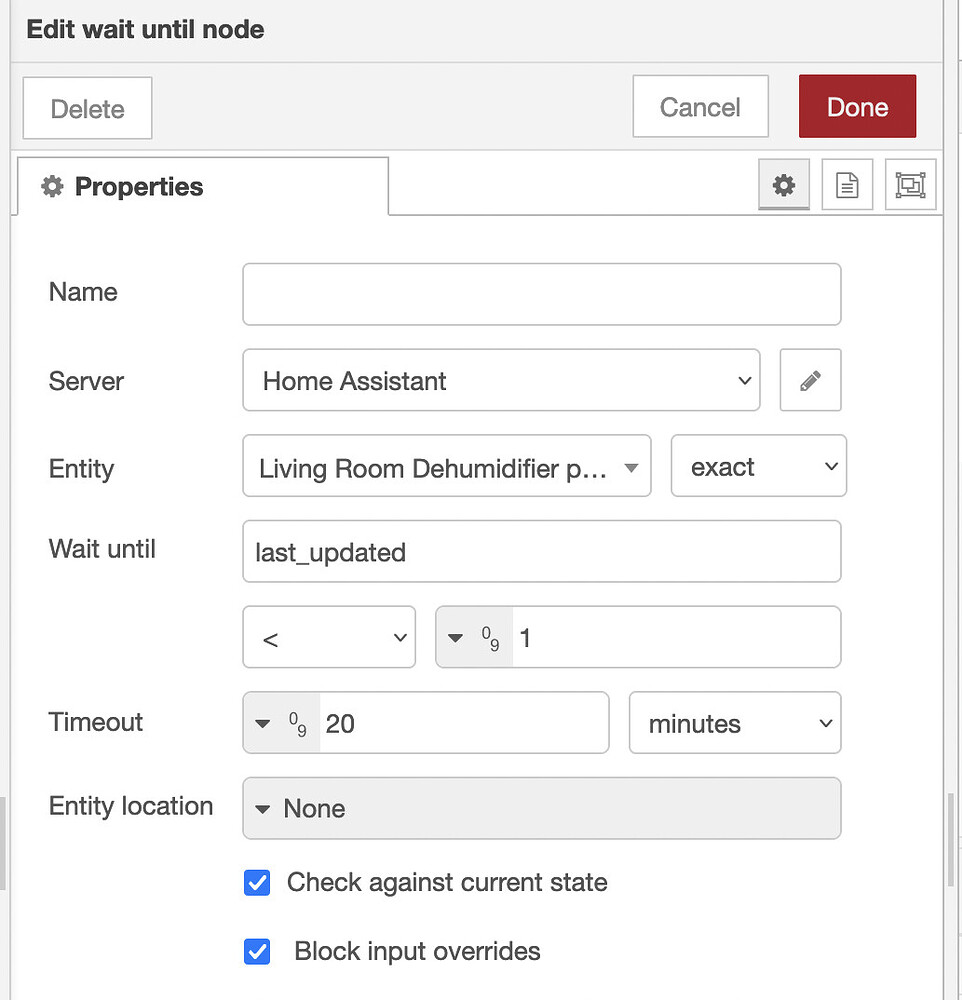962x1000 pixels.
Task: Open type selector arrow on the value field
Action: click(455, 637)
